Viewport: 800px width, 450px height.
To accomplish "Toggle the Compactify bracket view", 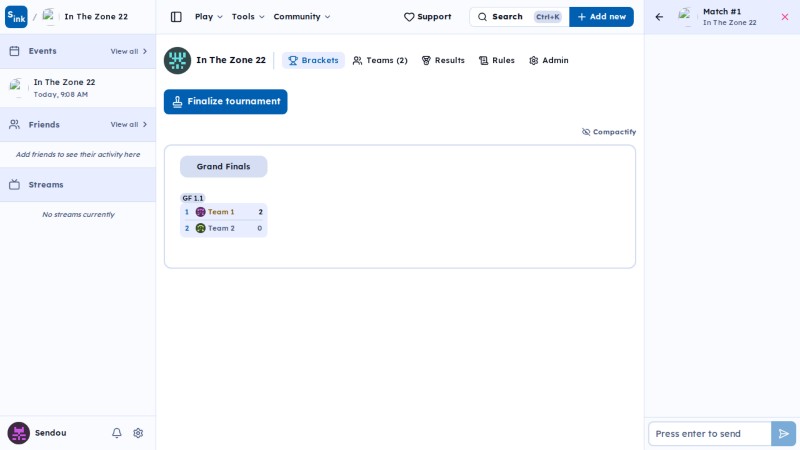I will coord(609,132).
